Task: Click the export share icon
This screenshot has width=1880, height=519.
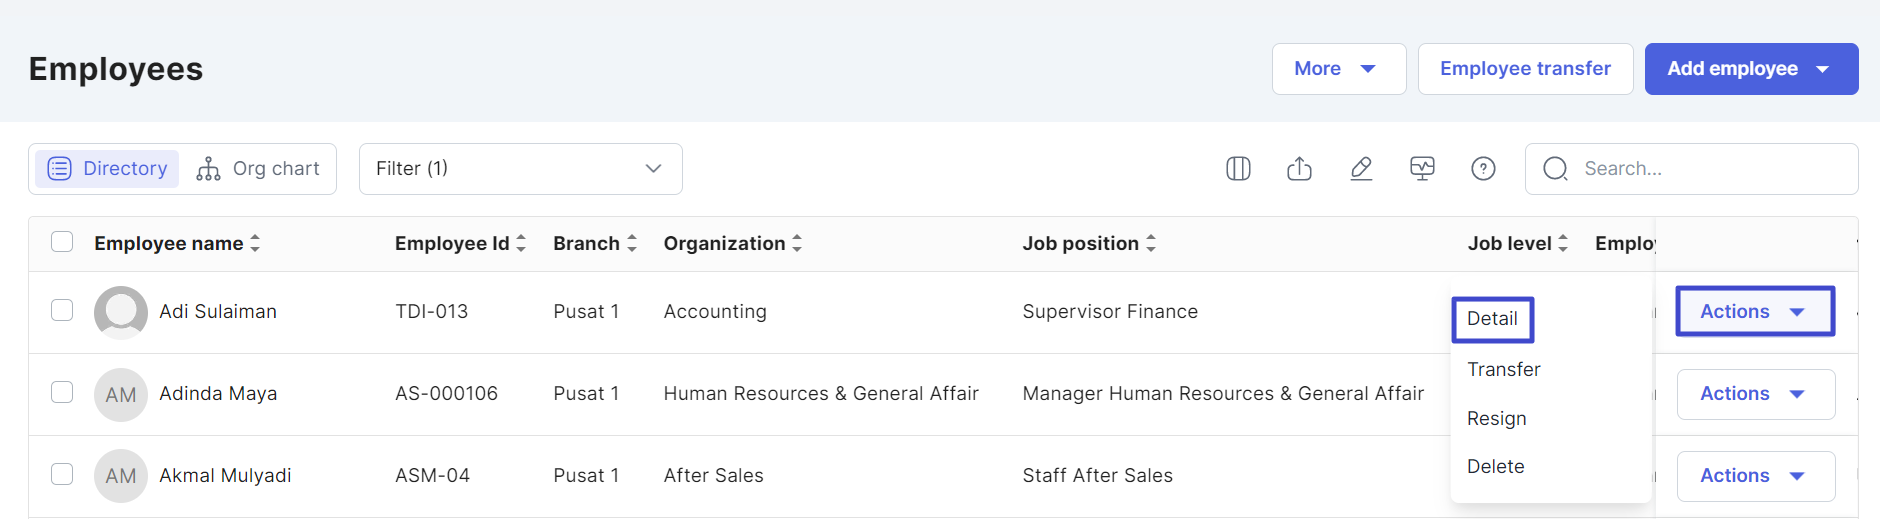Action: coord(1299,169)
